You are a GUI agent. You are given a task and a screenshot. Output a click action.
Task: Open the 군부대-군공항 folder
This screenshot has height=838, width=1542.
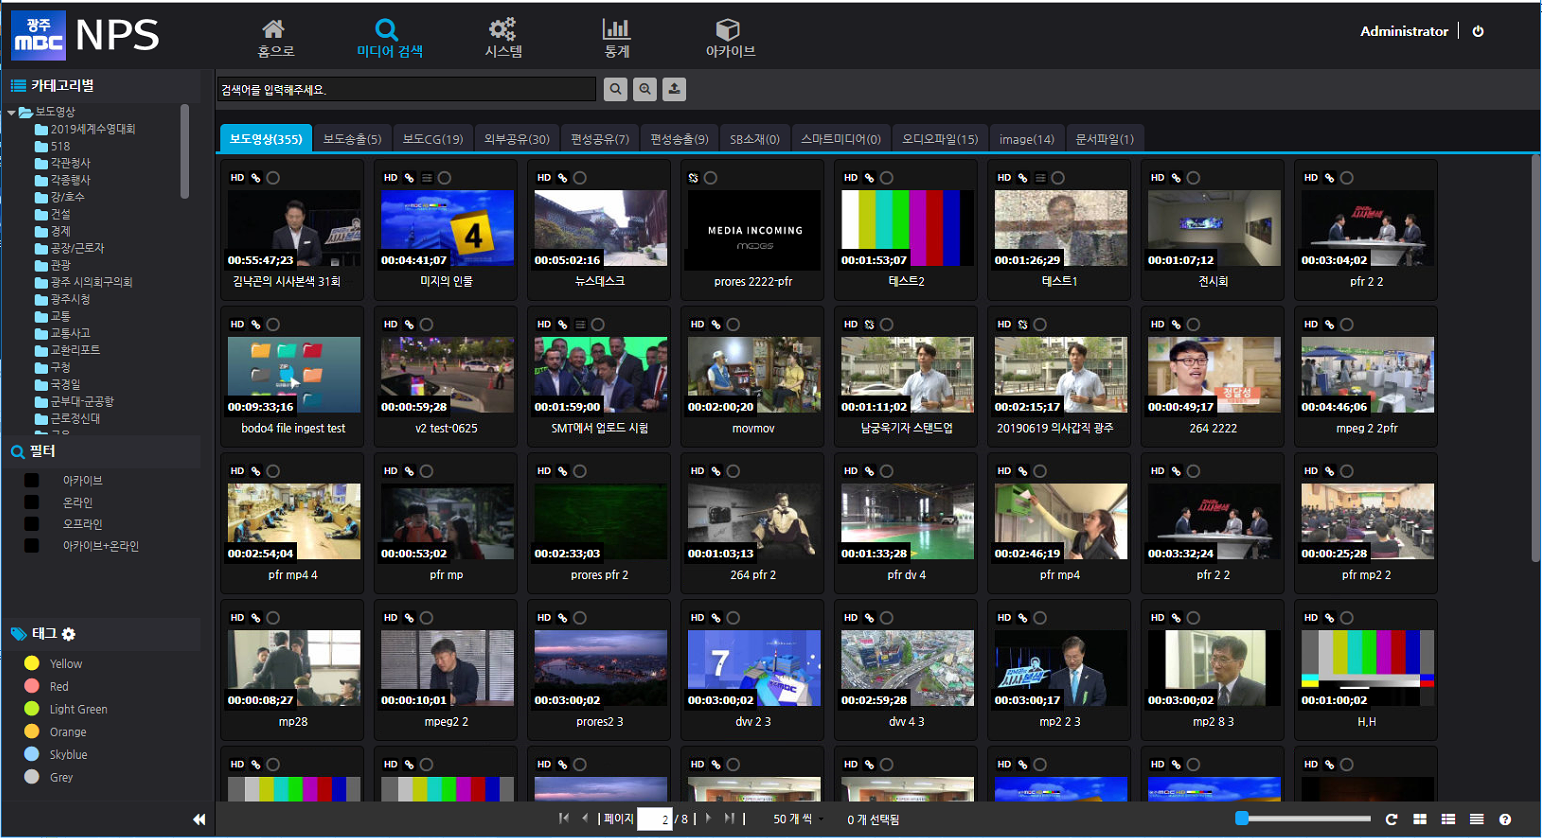tap(74, 401)
